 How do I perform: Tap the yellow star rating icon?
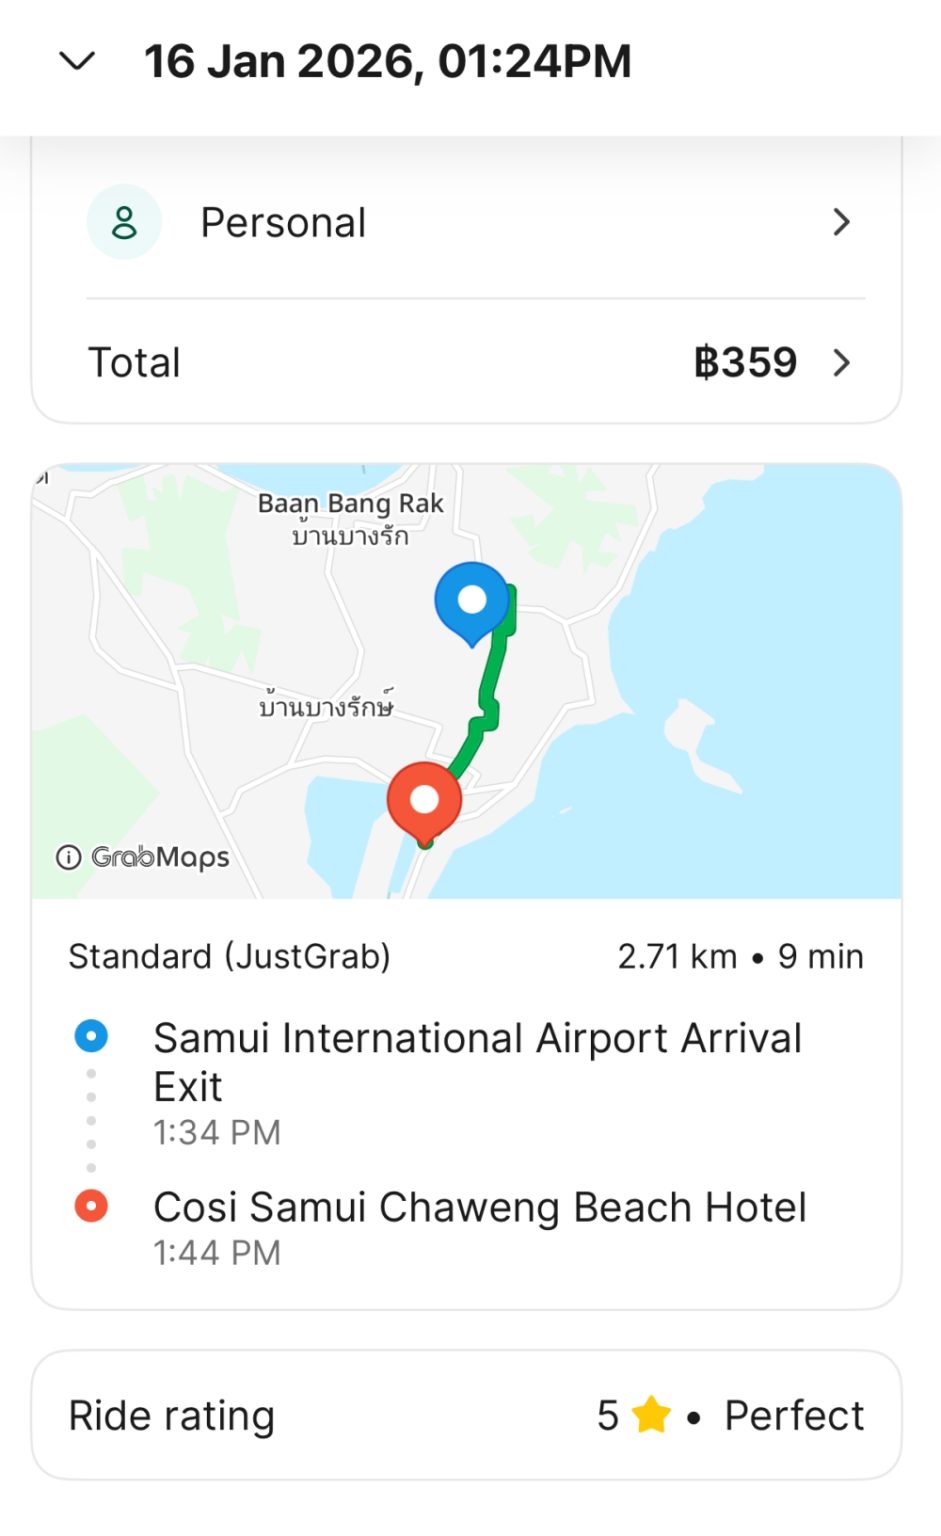(651, 1415)
